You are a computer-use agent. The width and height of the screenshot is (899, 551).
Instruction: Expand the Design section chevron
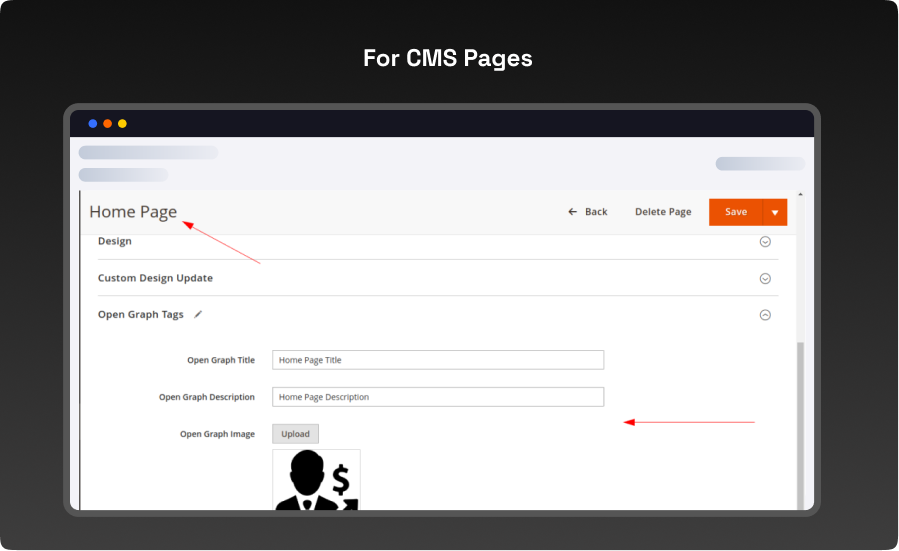(x=765, y=241)
